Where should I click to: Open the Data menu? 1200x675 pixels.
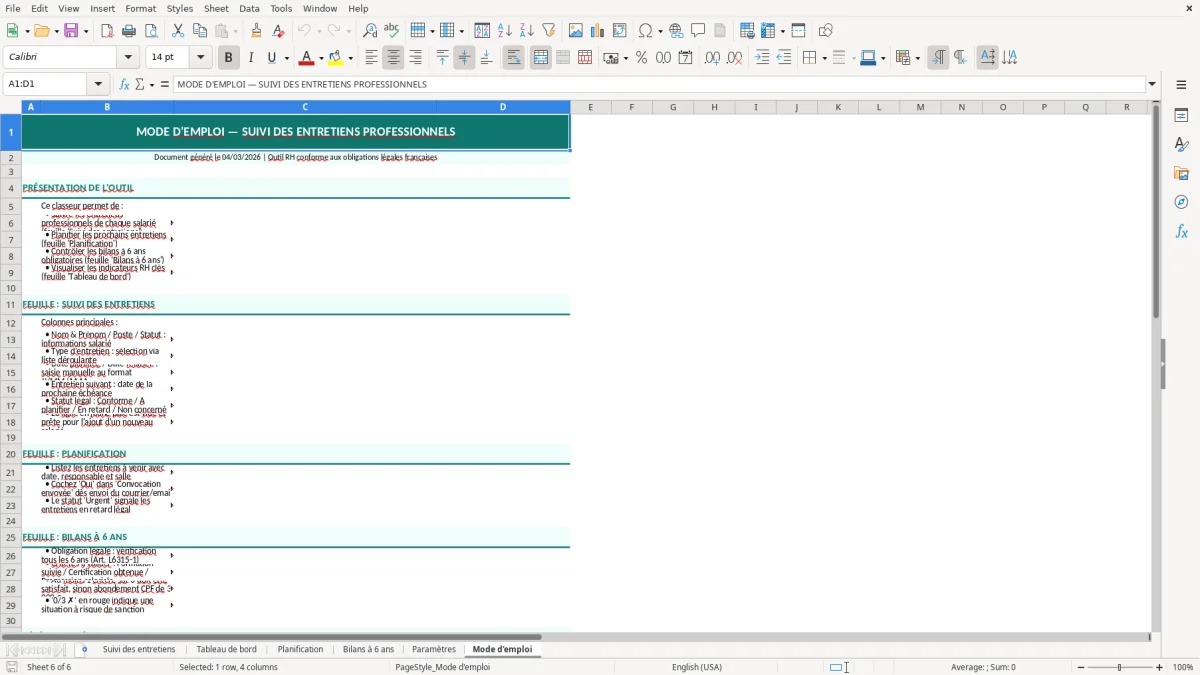pos(249,8)
